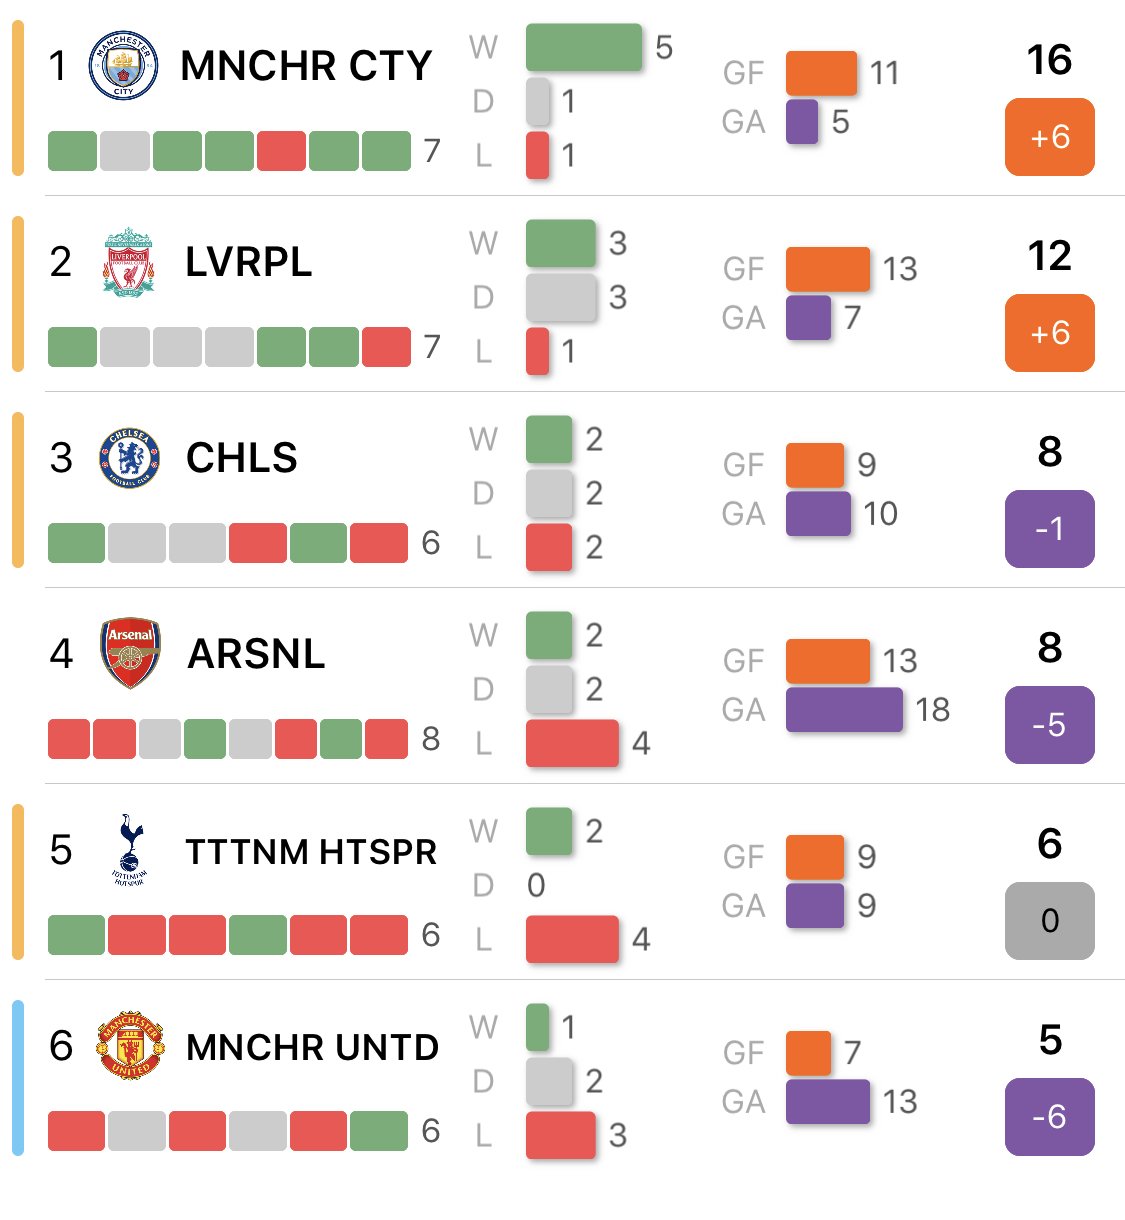The height and width of the screenshot is (1220, 1125).
Task: Click Chelsea points total of 8
Action: pos(1049,452)
